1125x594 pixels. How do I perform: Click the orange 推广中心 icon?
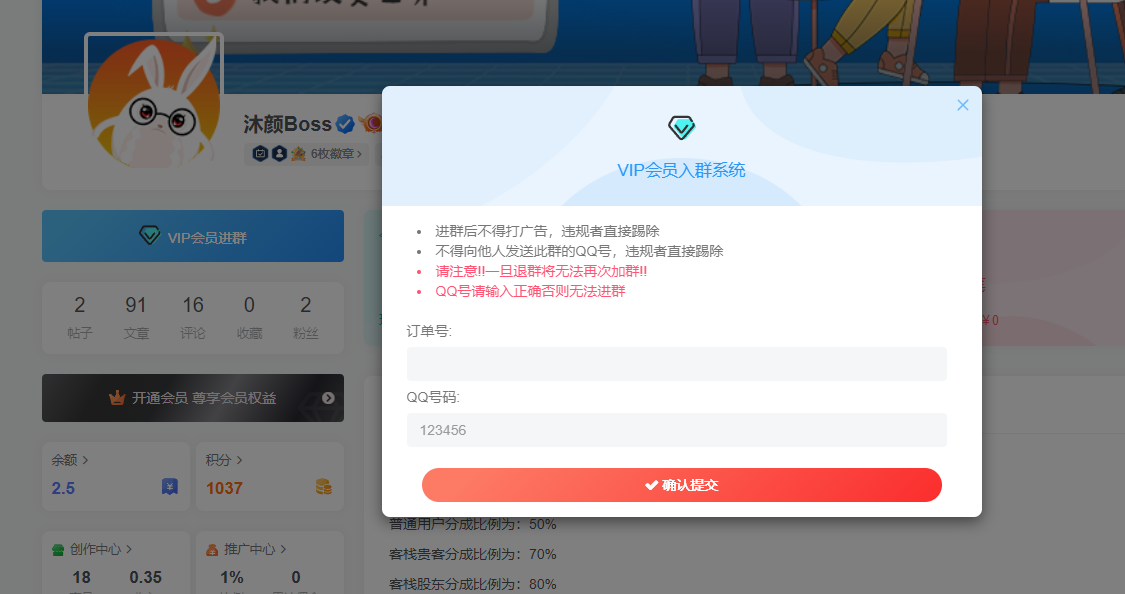(212, 550)
